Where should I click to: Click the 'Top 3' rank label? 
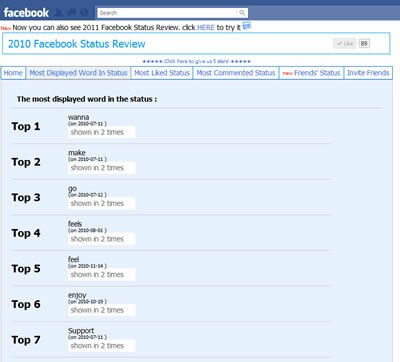point(26,198)
